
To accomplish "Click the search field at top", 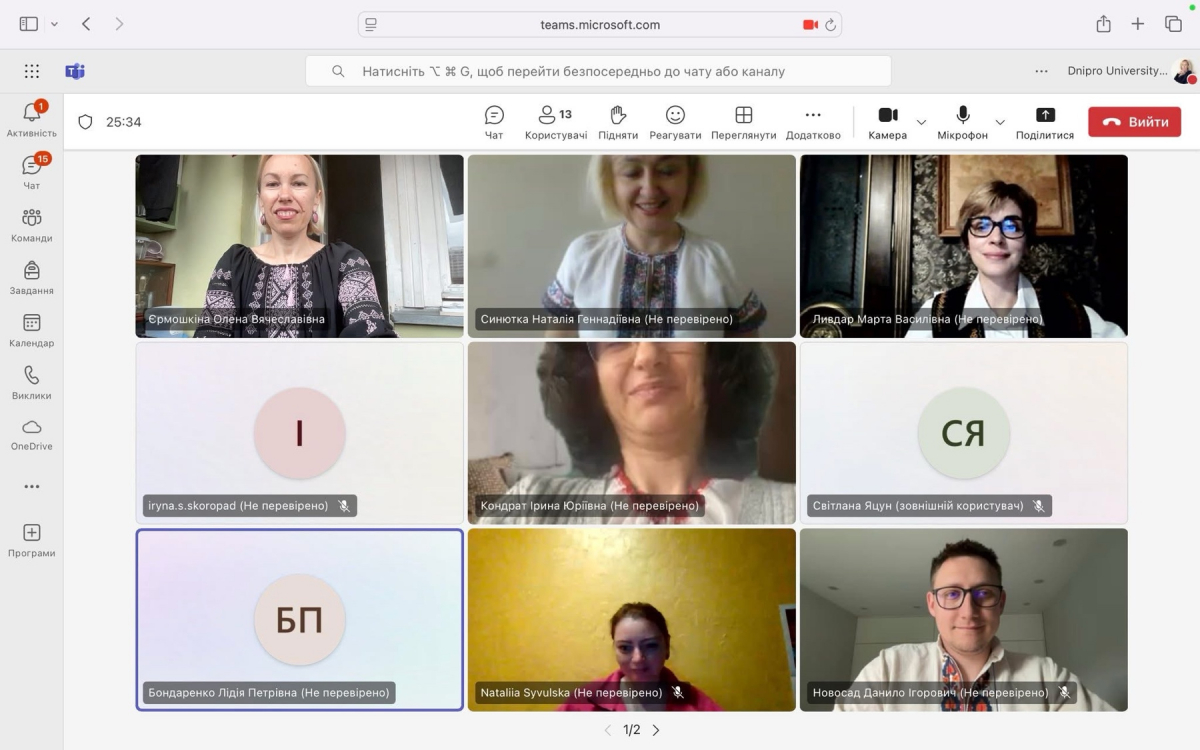I will [598, 71].
